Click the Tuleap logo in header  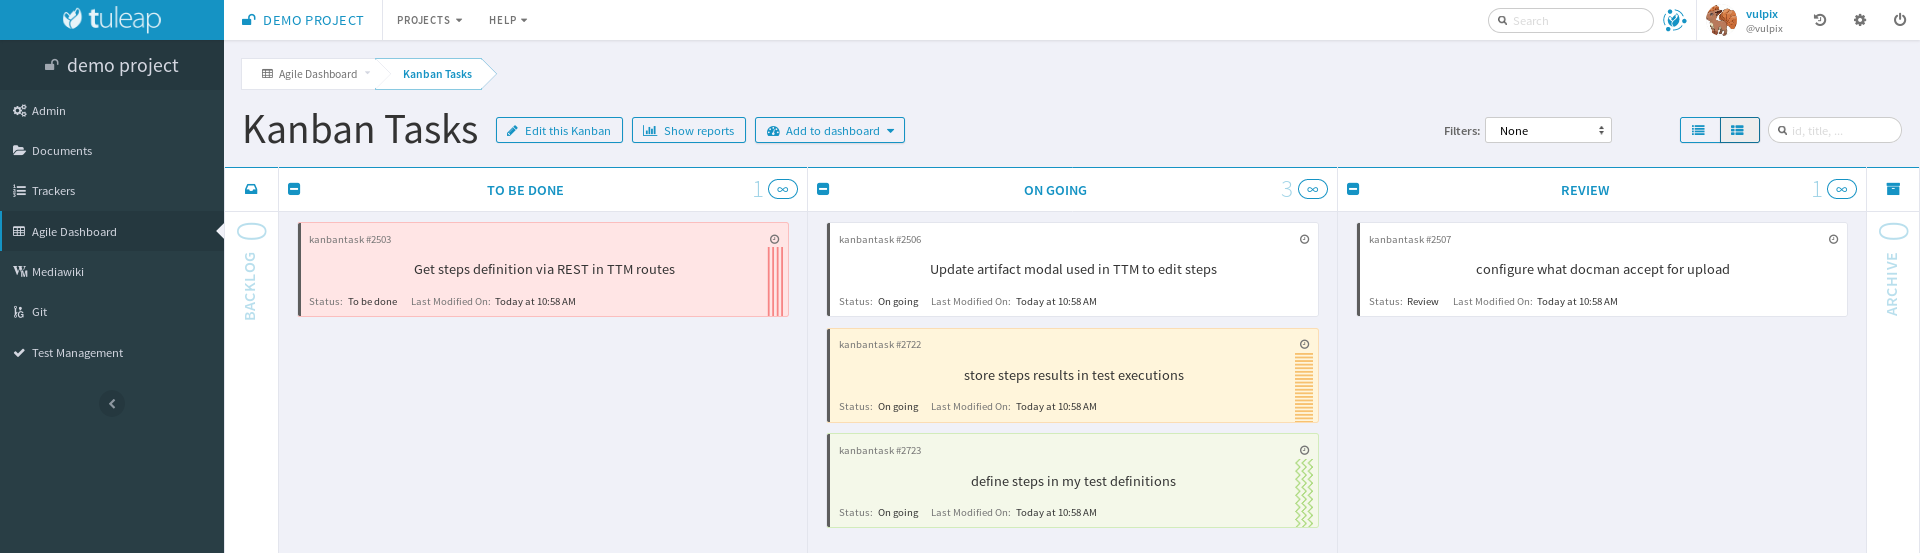point(111,19)
